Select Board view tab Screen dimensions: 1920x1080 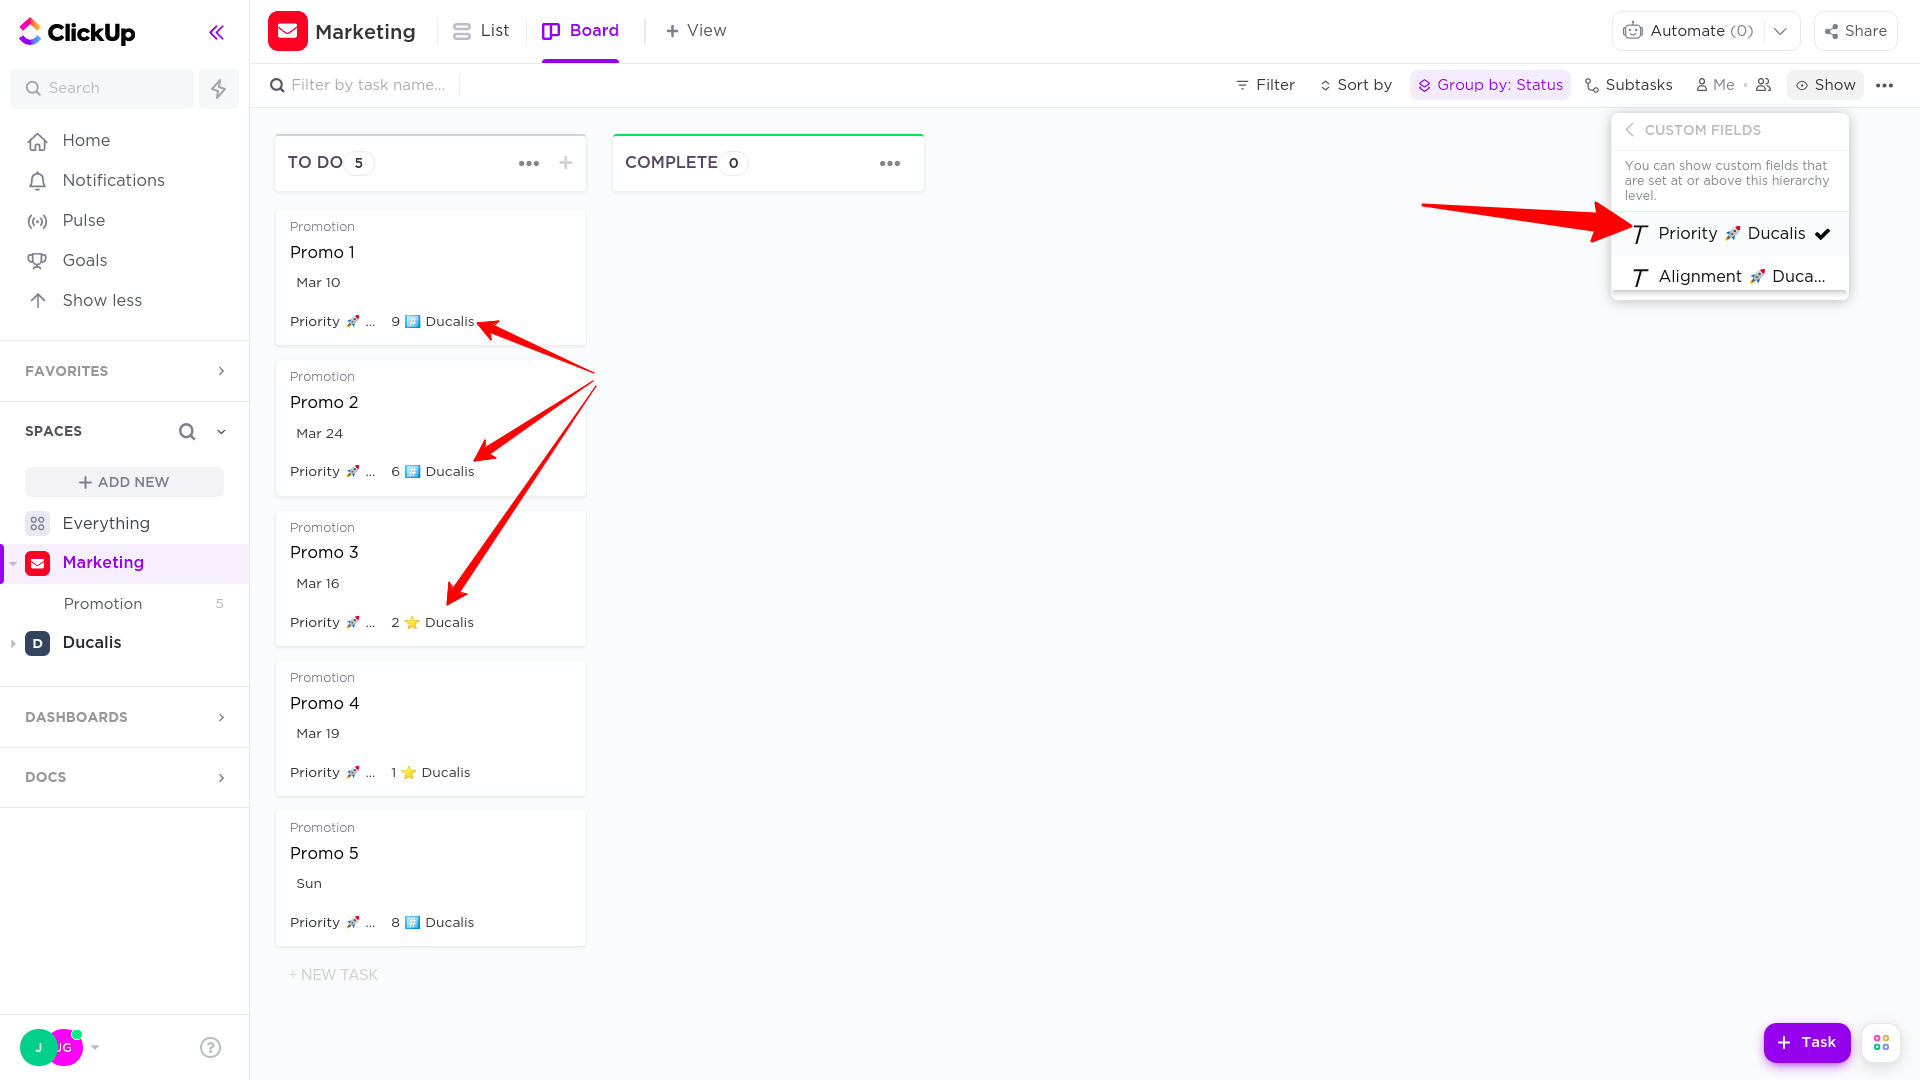pyautogui.click(x=580, y=31)
